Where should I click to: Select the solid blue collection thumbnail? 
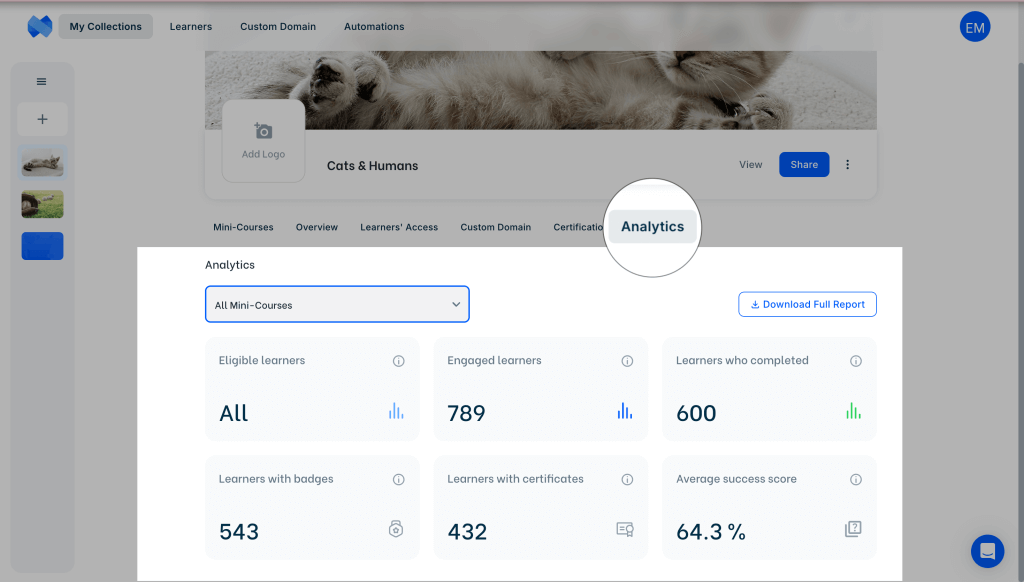point(42,246)
